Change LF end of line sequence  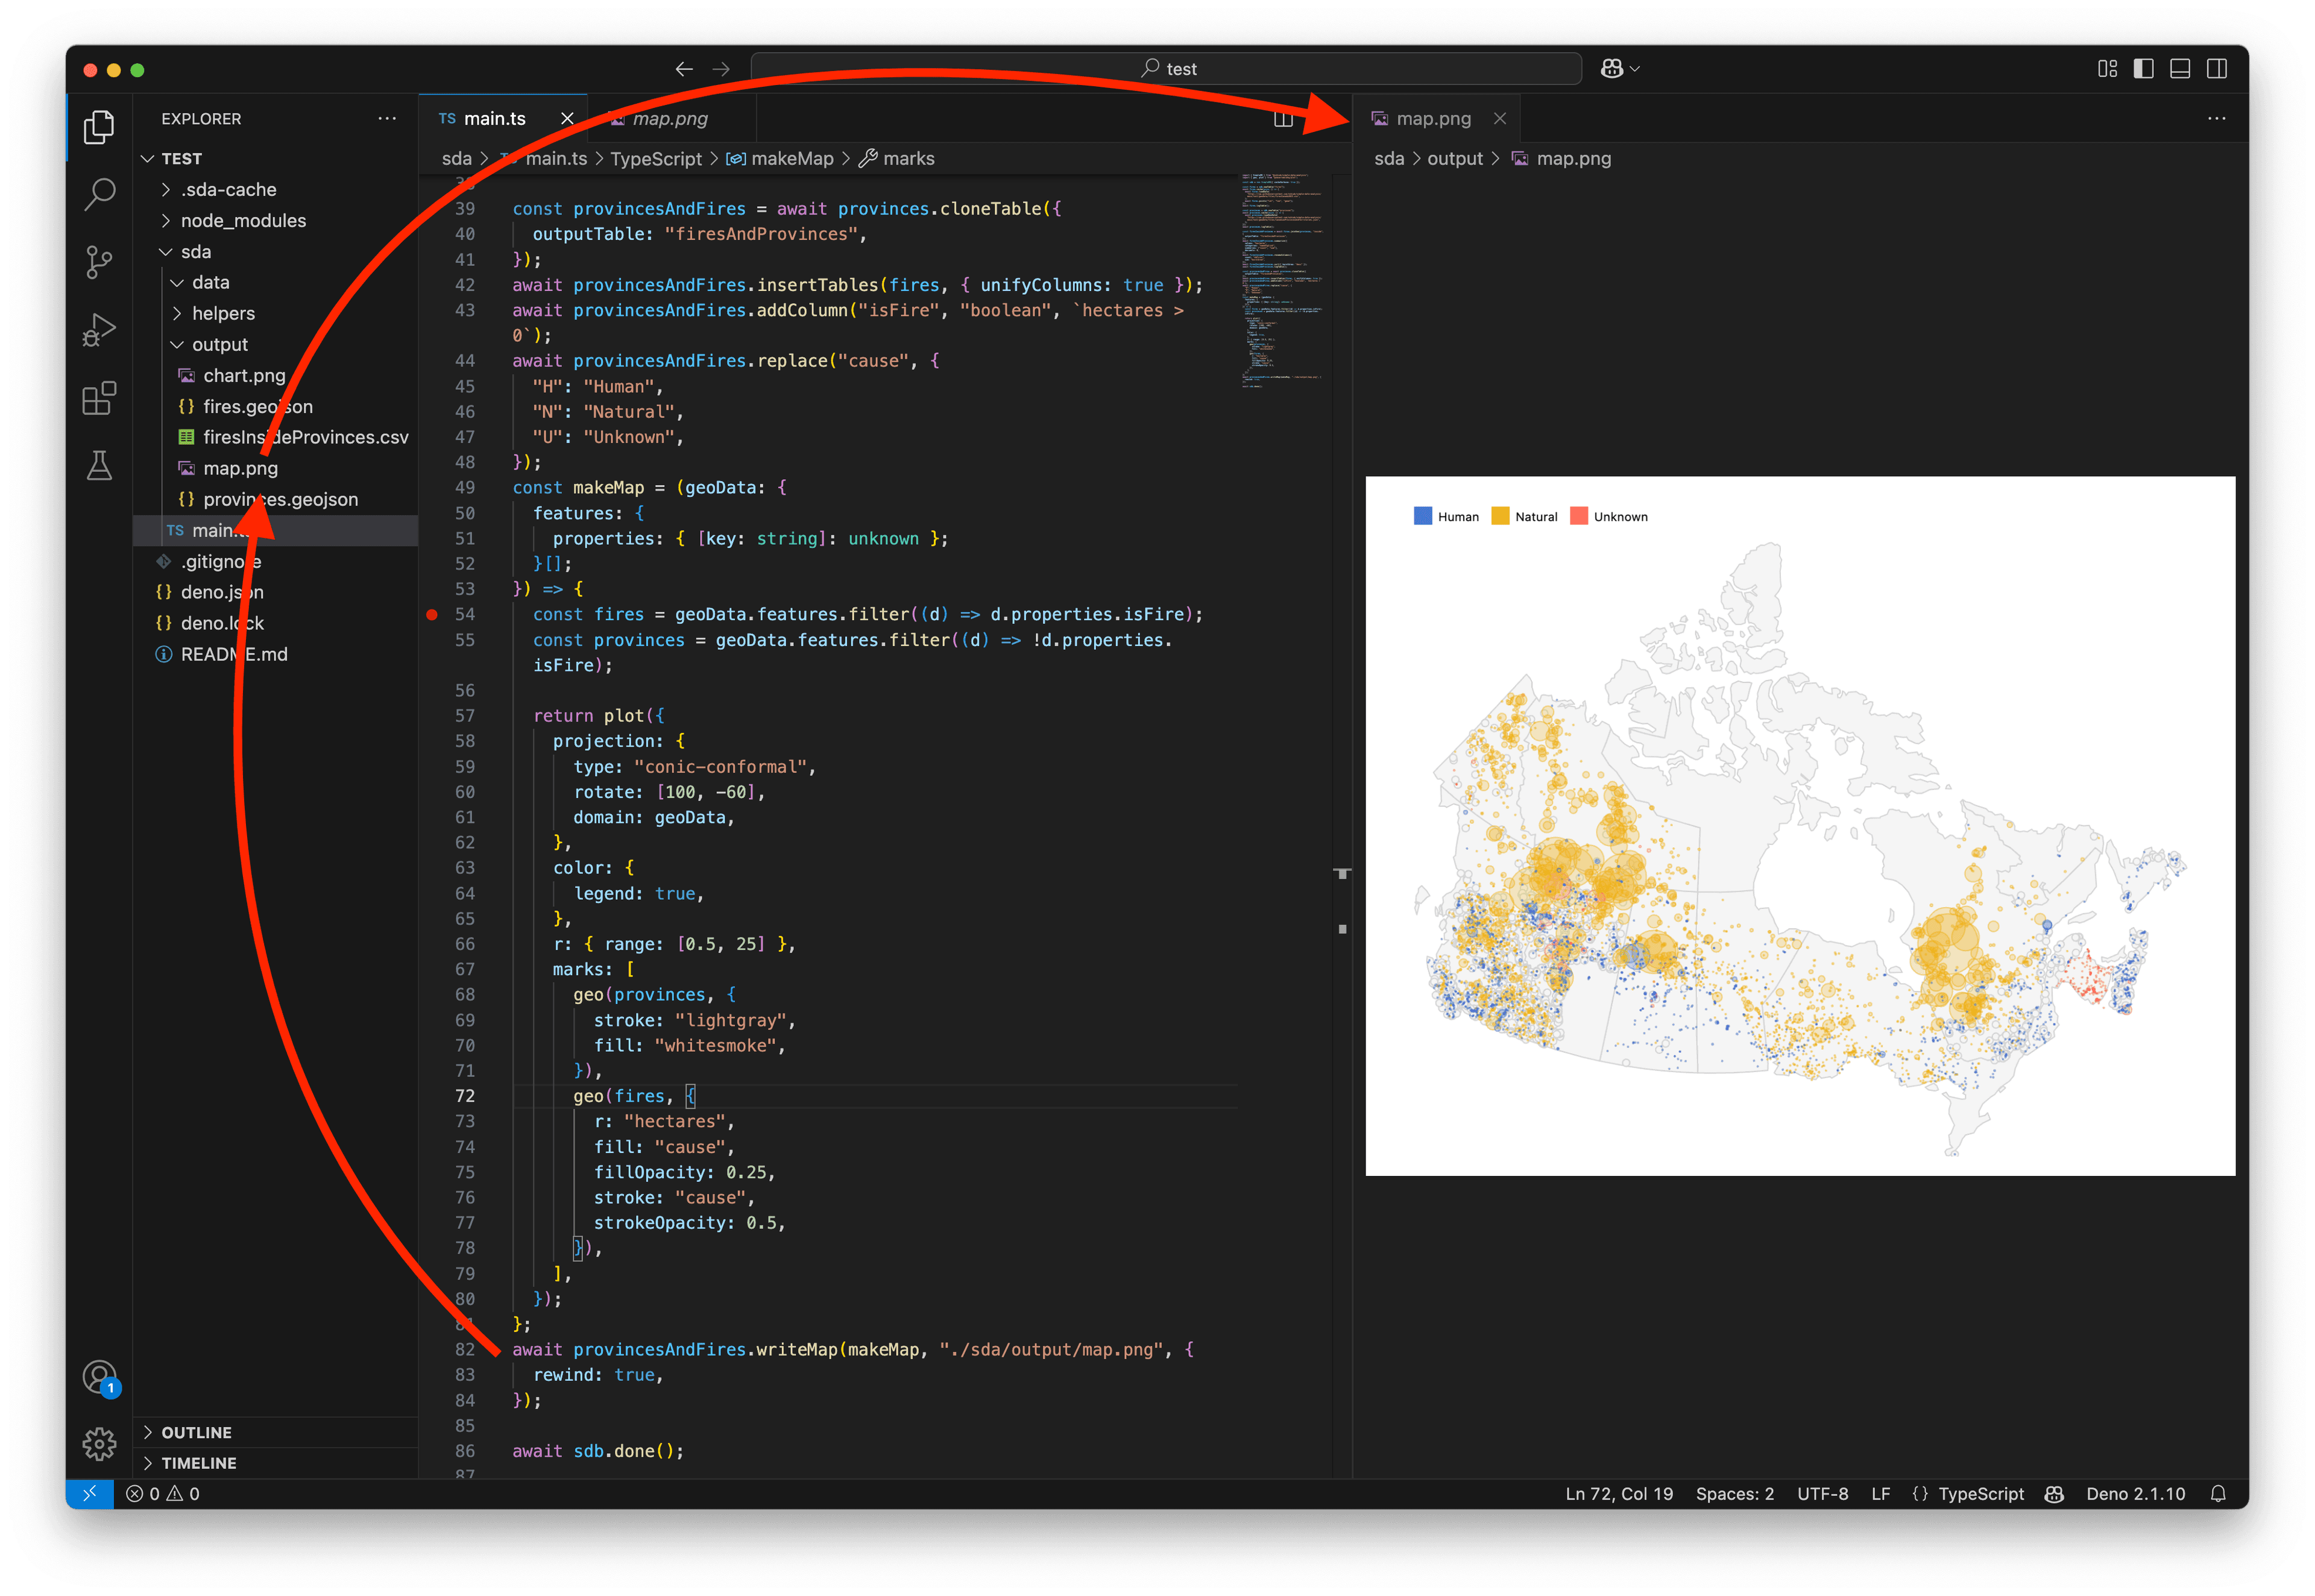pos(1880,1493)
